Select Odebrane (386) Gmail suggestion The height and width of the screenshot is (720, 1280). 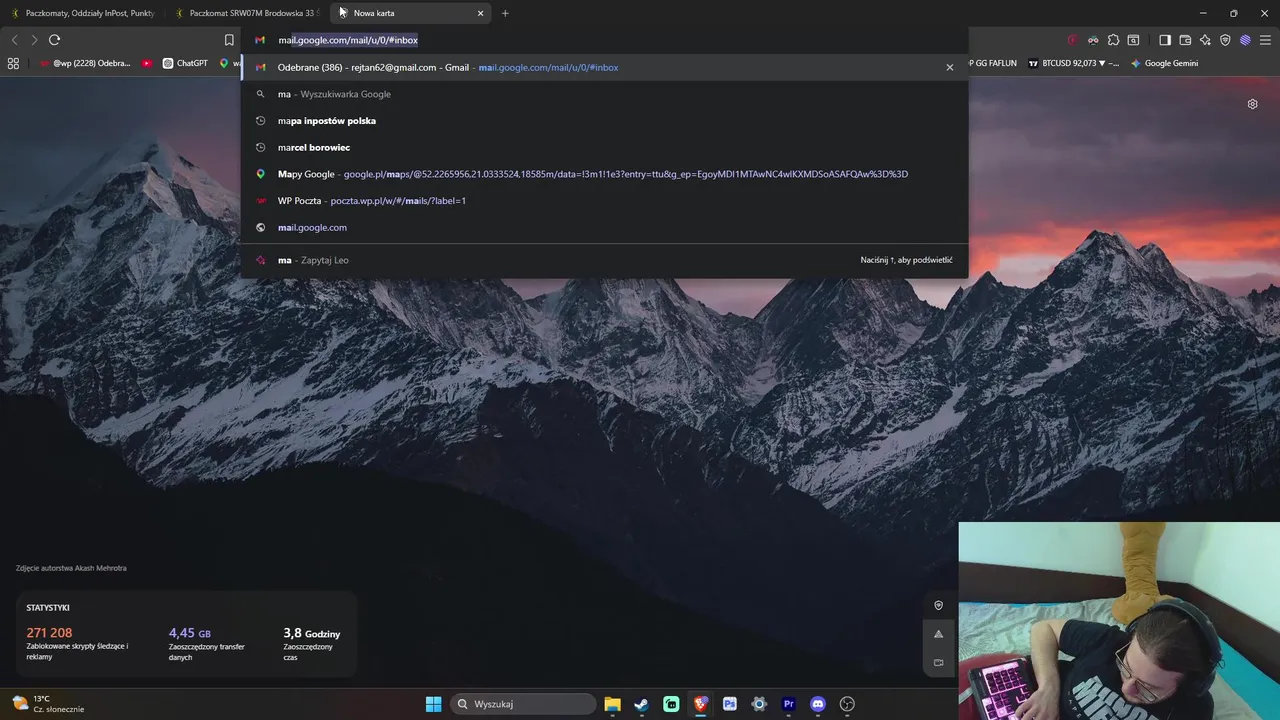coord(605,67)
